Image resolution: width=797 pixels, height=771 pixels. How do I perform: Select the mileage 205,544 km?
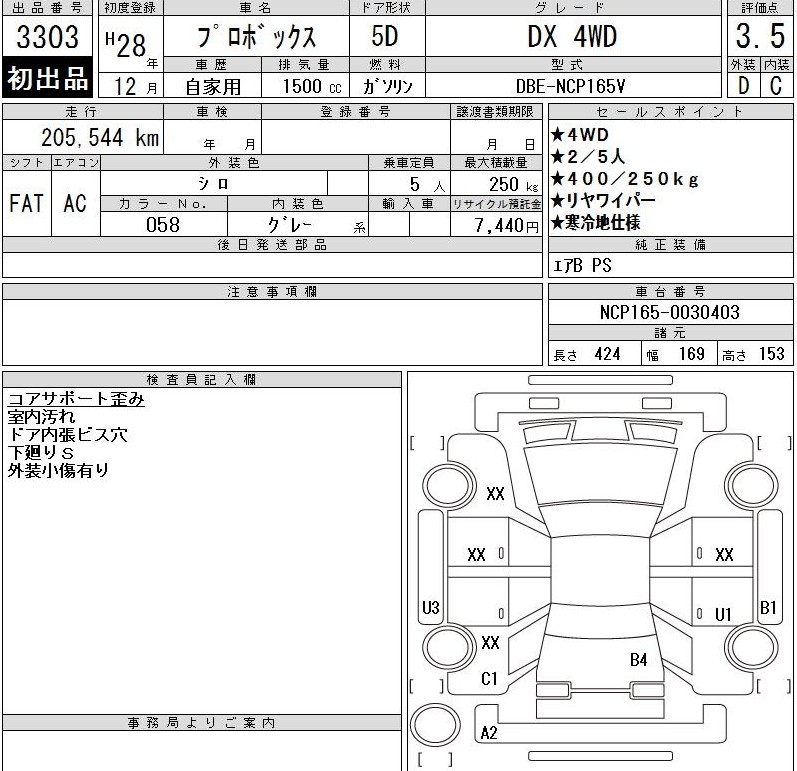[x=100, y=138]
